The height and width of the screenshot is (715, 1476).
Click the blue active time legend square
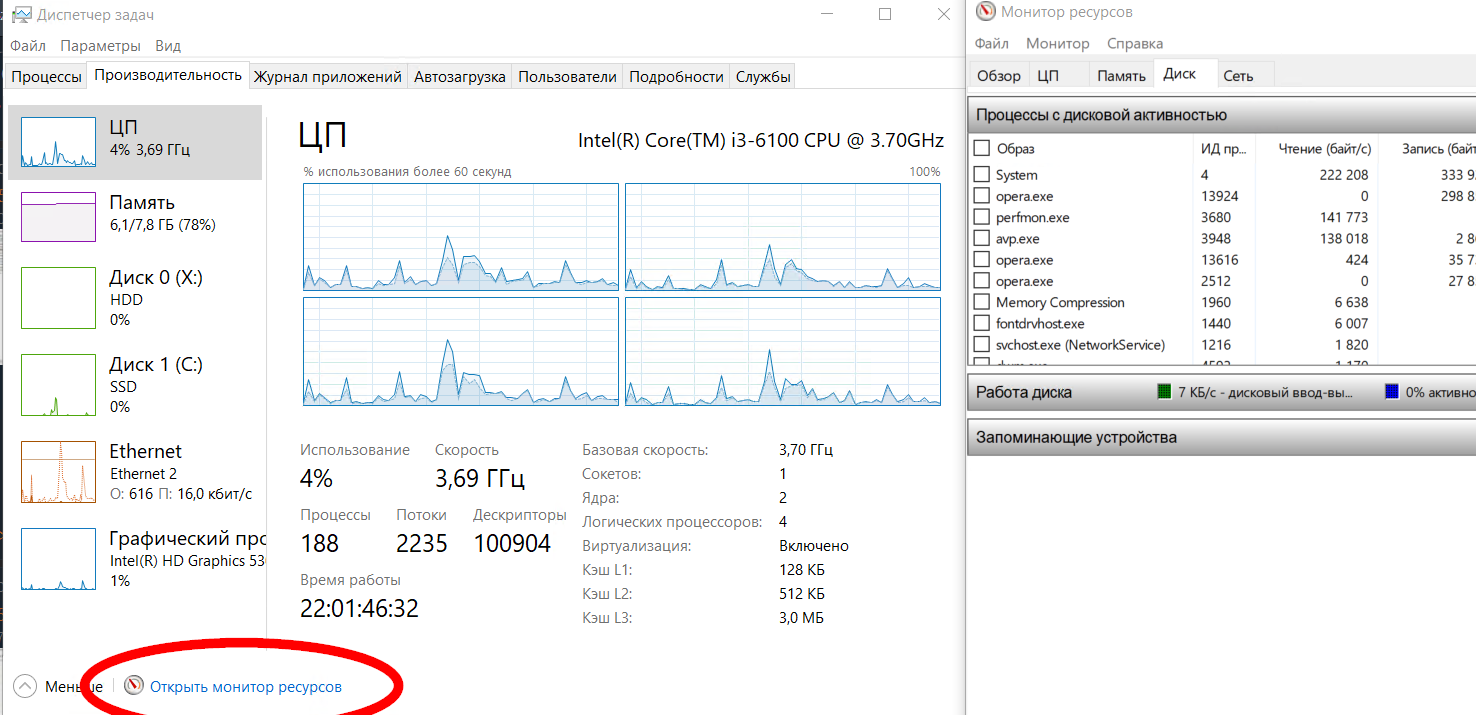(1392, 392)
